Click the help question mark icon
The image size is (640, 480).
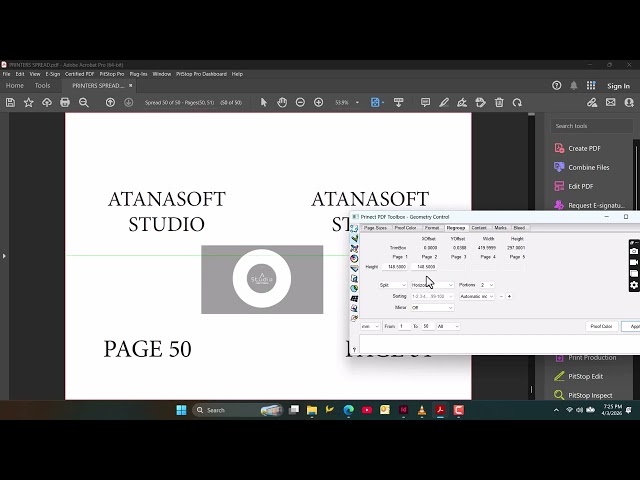pos(556,85)
